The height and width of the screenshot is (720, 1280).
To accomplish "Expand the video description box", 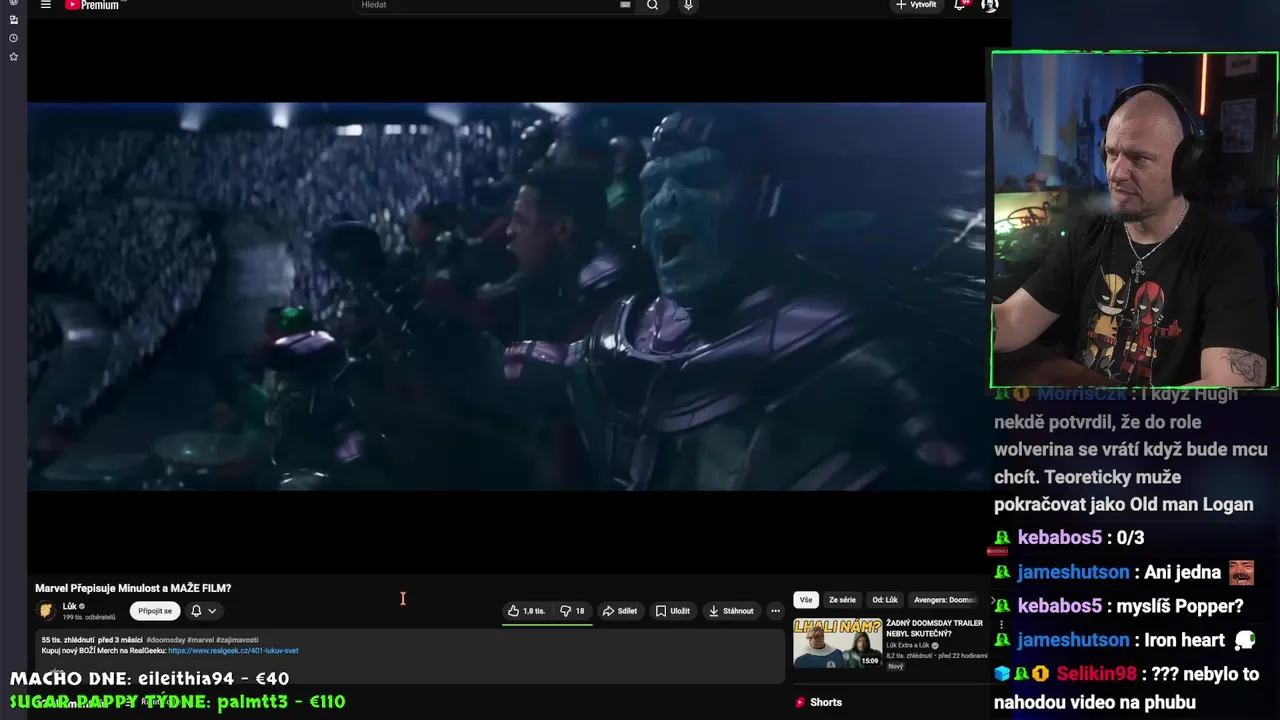I will pyautogui.click(x=410, y=656).
